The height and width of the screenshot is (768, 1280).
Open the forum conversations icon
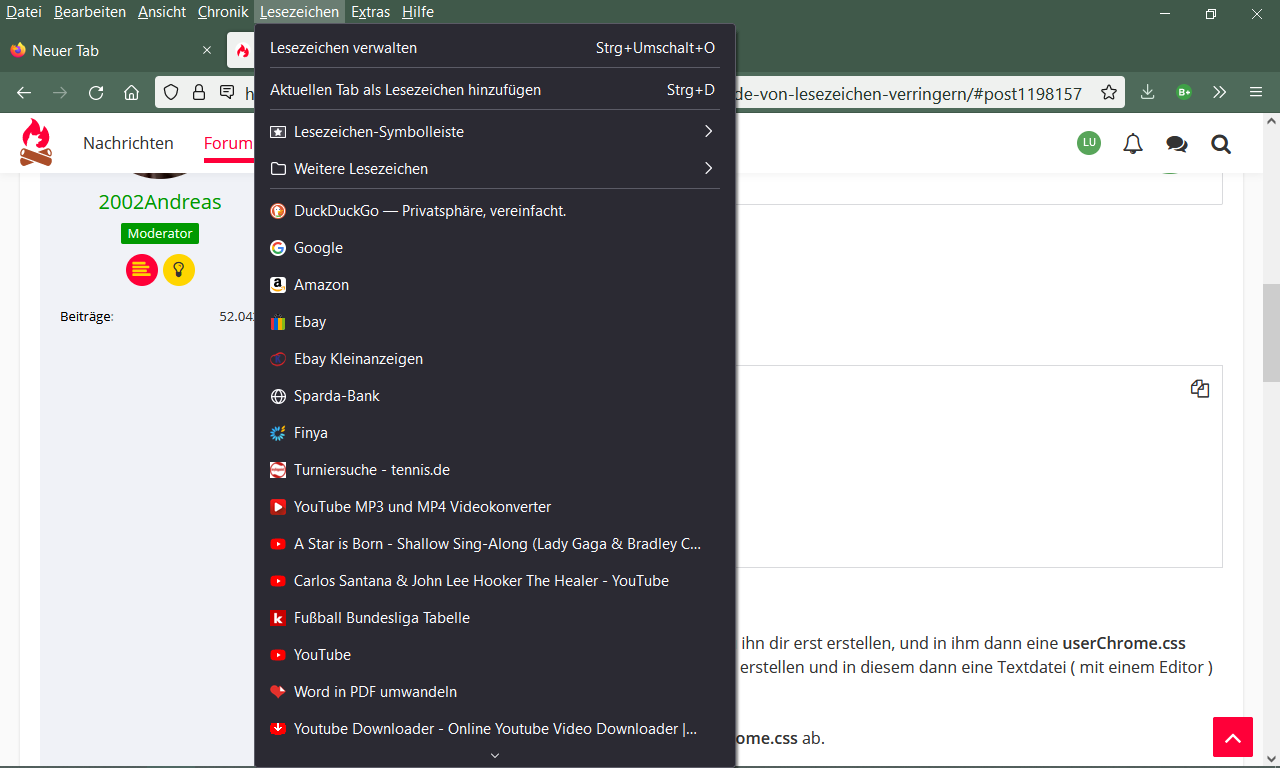(x=1176, y=144)
